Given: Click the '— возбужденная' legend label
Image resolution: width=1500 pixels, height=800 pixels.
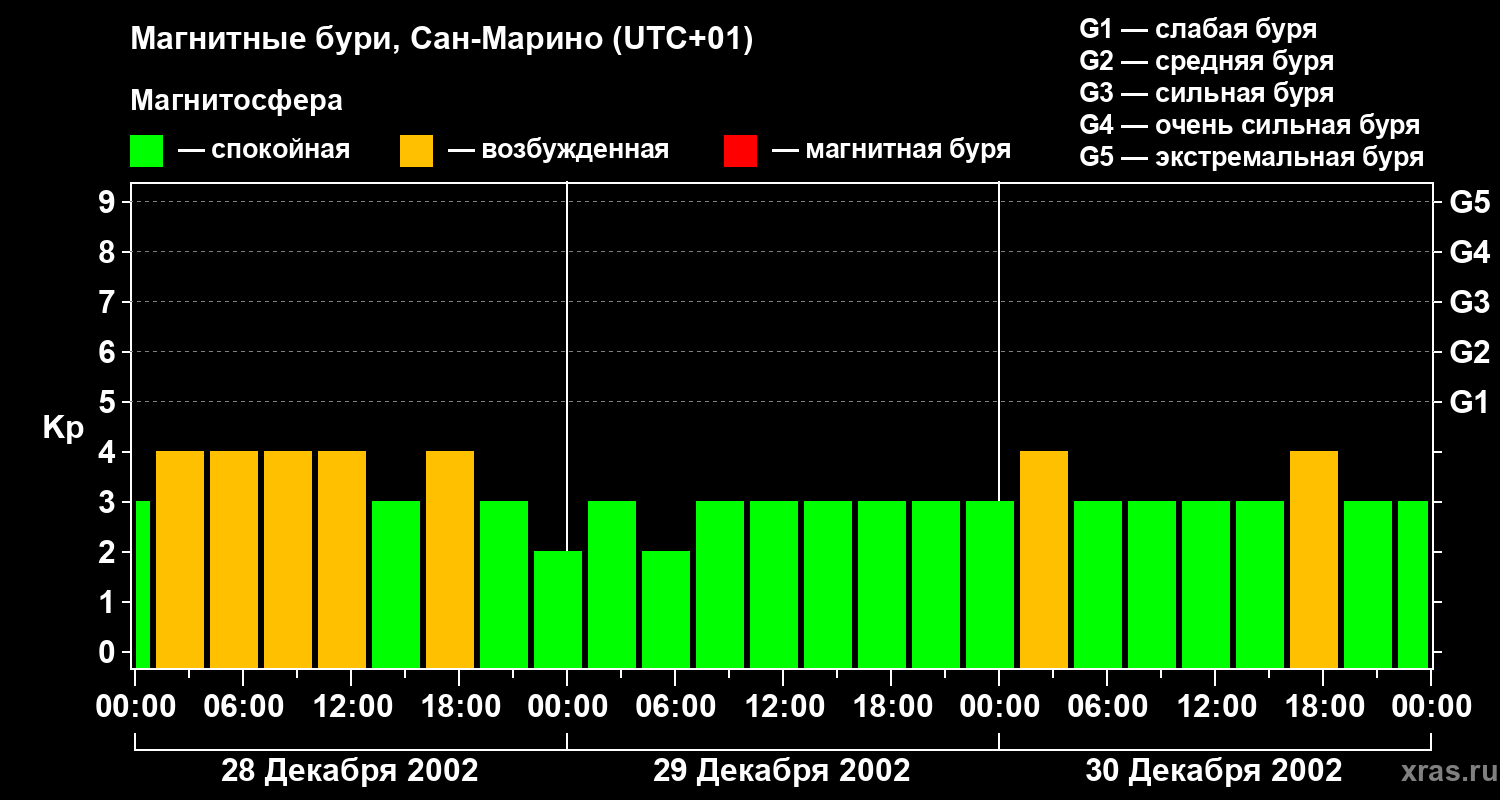Looking at the screenshot, I should (558, 151).
